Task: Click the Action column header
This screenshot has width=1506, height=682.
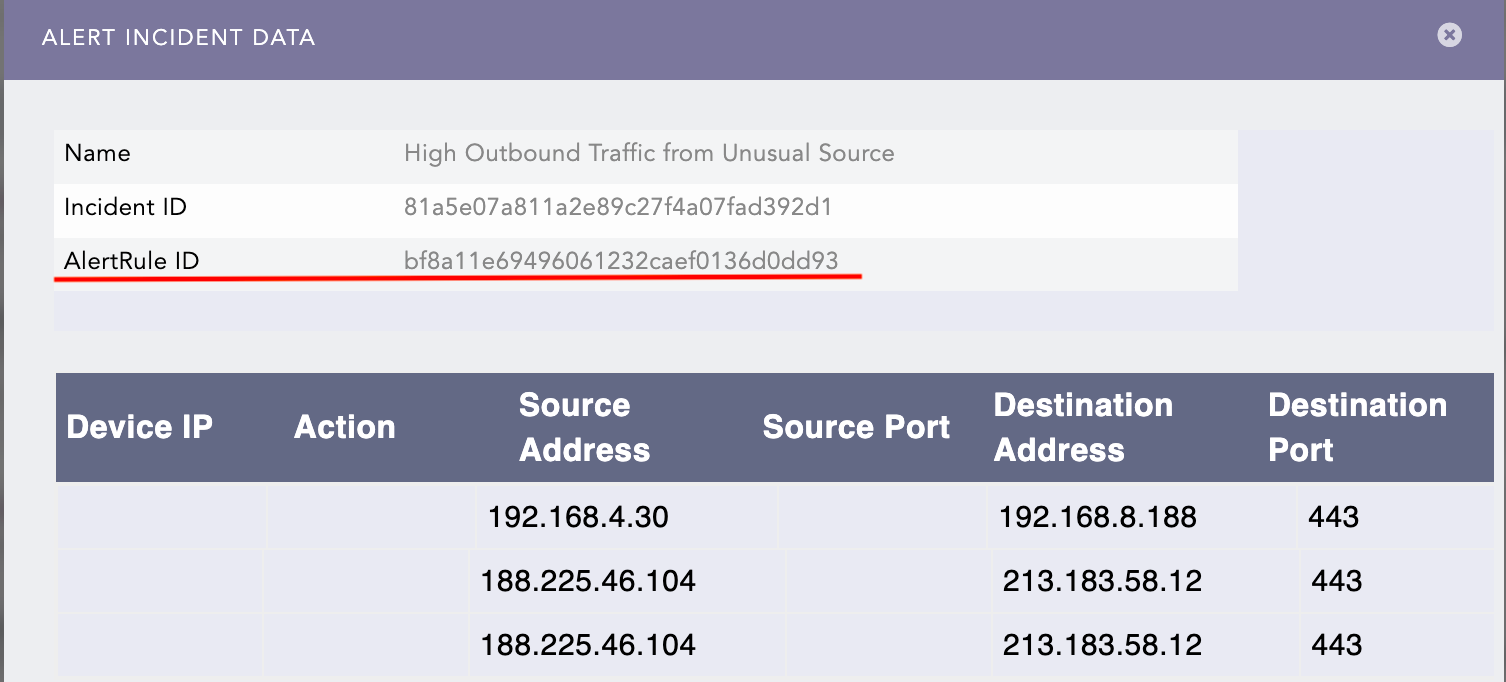Action: [344, 427]
